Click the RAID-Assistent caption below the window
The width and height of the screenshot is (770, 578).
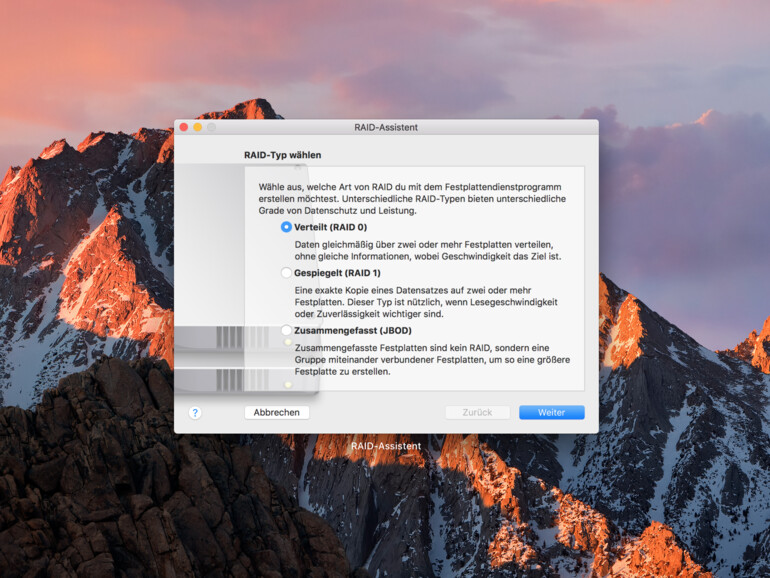pos(386,446)
